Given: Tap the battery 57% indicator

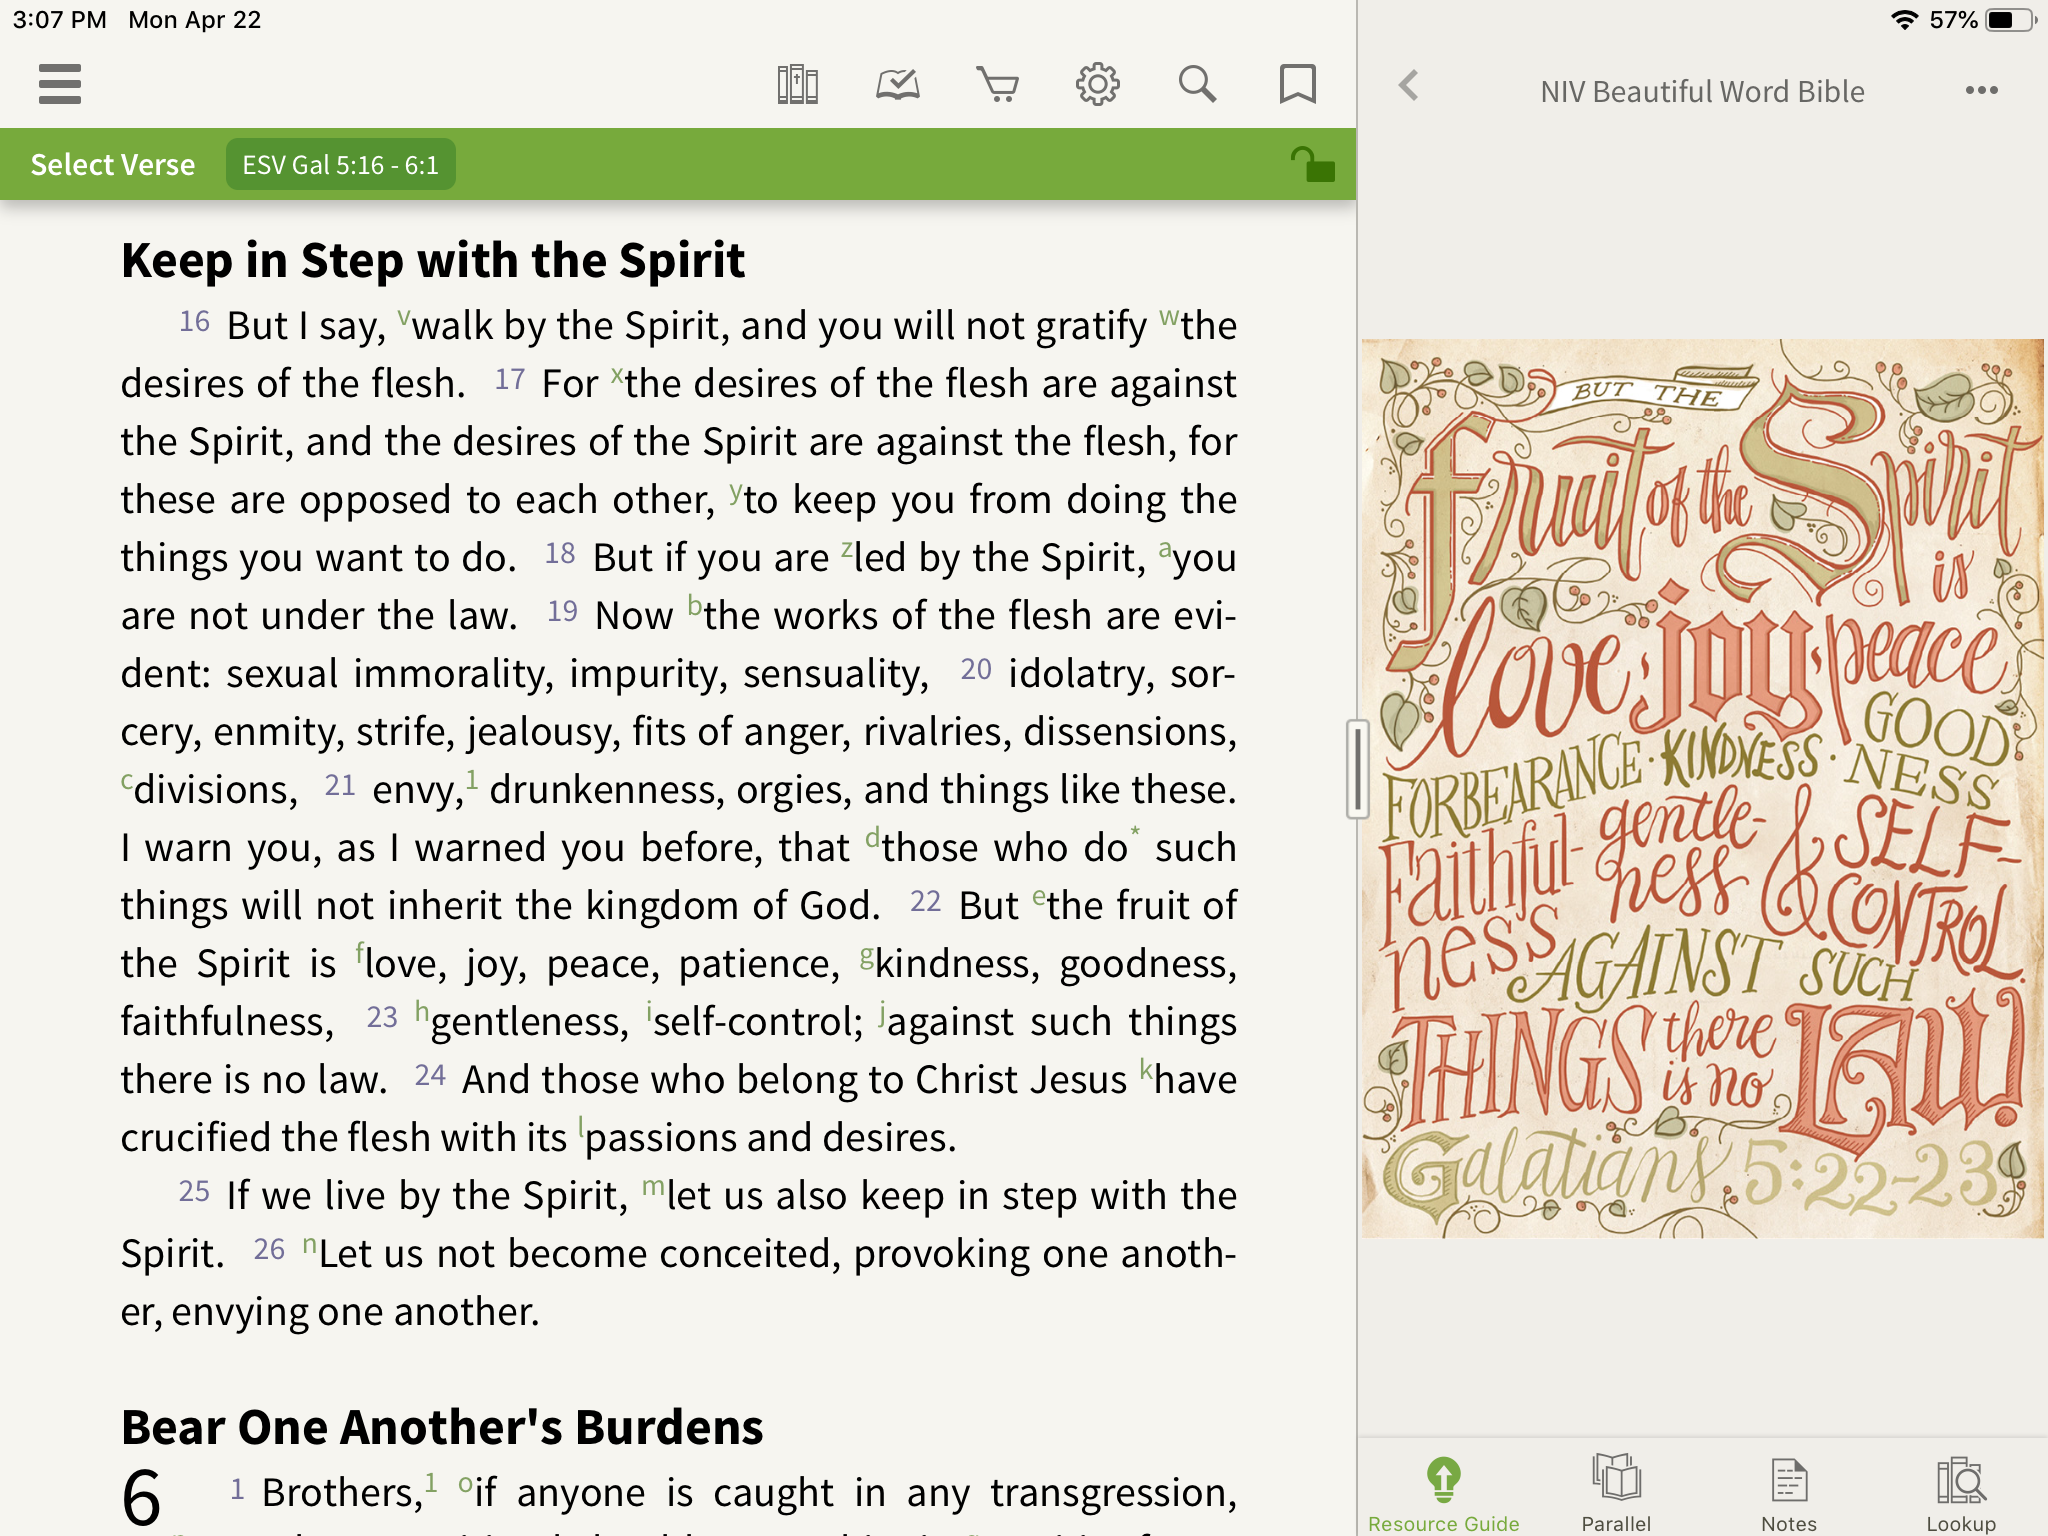Looking at the screenshot, I should pos(1983,20).
